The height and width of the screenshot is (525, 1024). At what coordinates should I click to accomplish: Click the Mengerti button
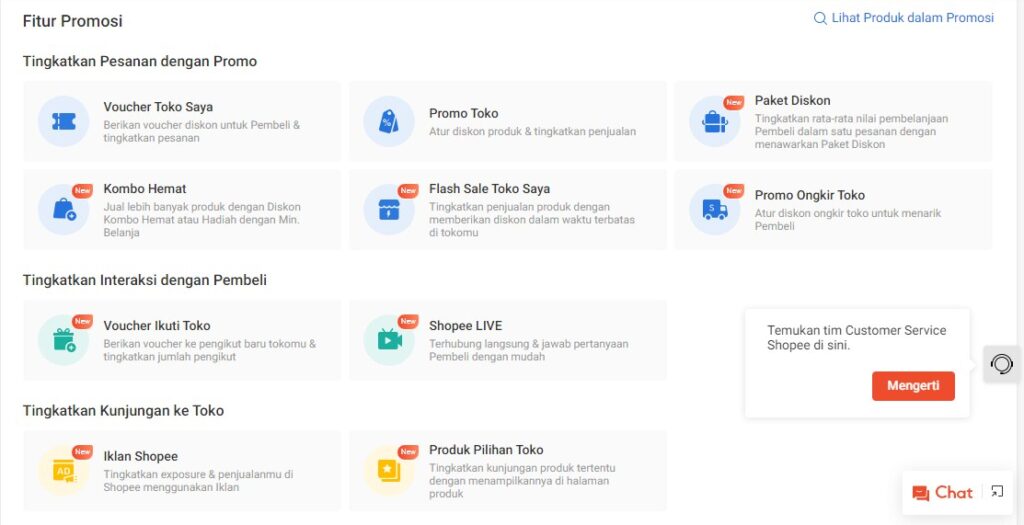click(913, 386)
